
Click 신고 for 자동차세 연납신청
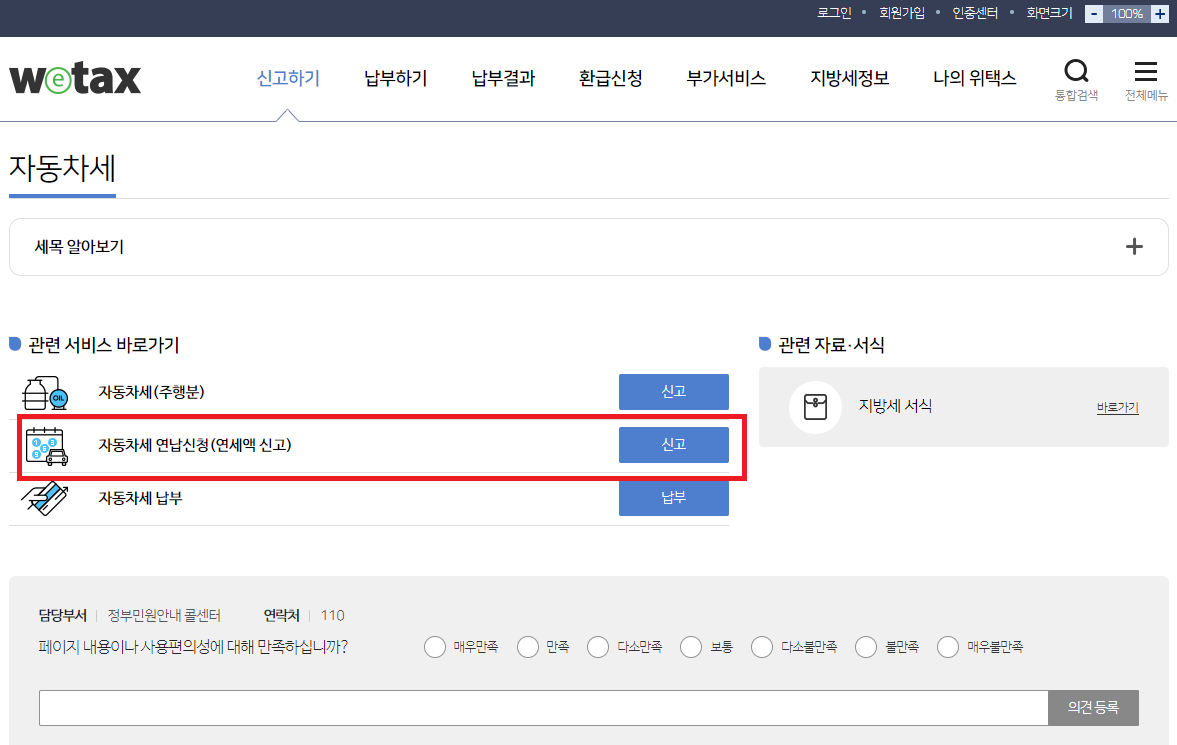point(673,445)
